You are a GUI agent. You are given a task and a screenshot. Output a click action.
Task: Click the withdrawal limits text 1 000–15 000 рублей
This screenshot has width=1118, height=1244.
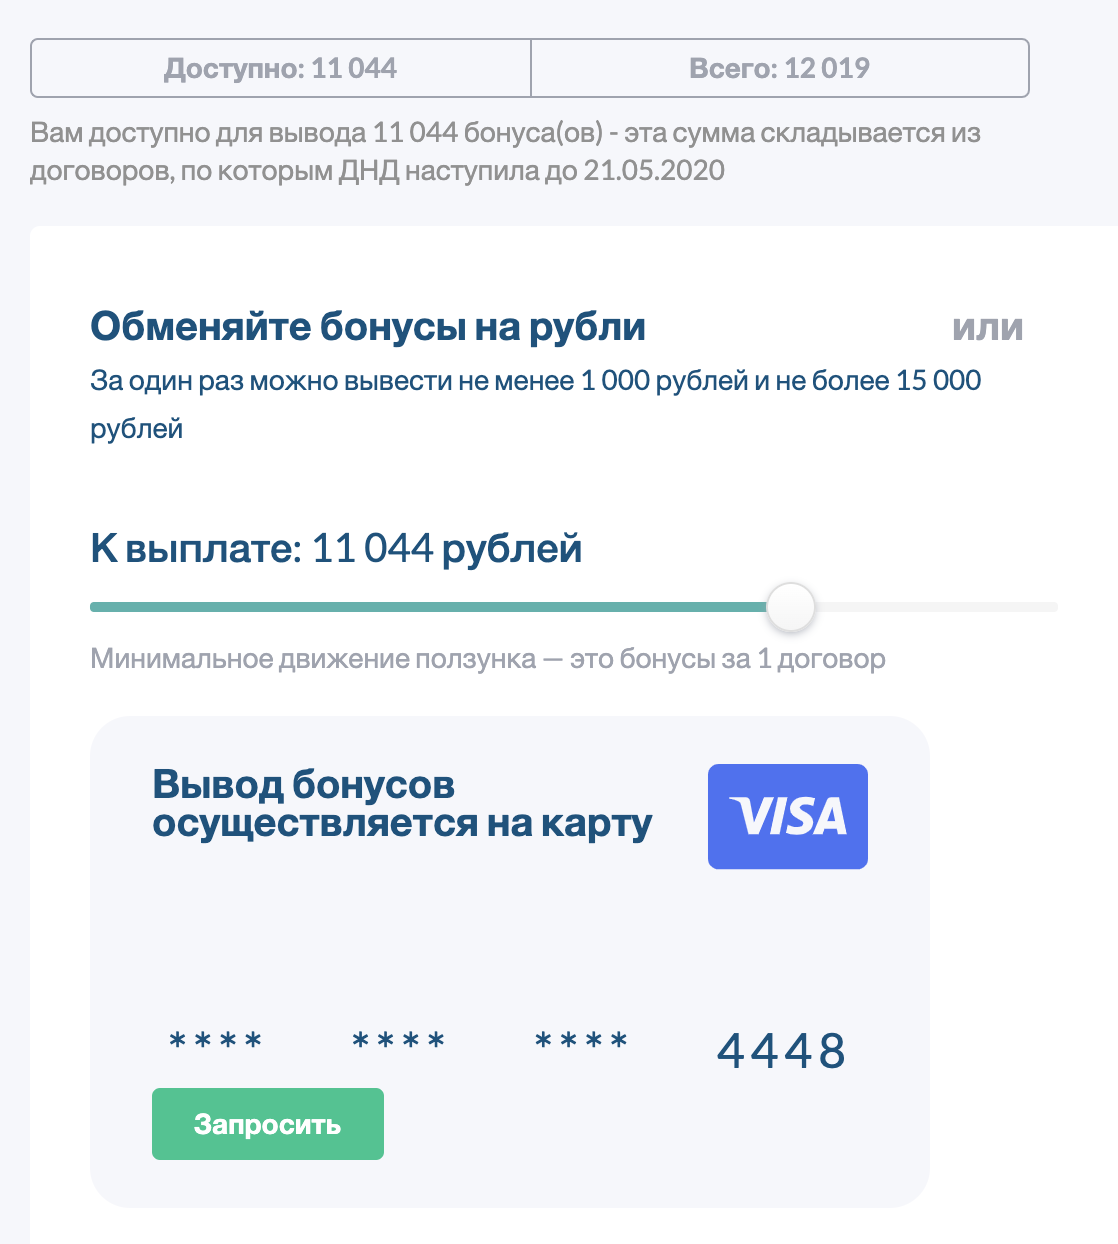[535, 381]
